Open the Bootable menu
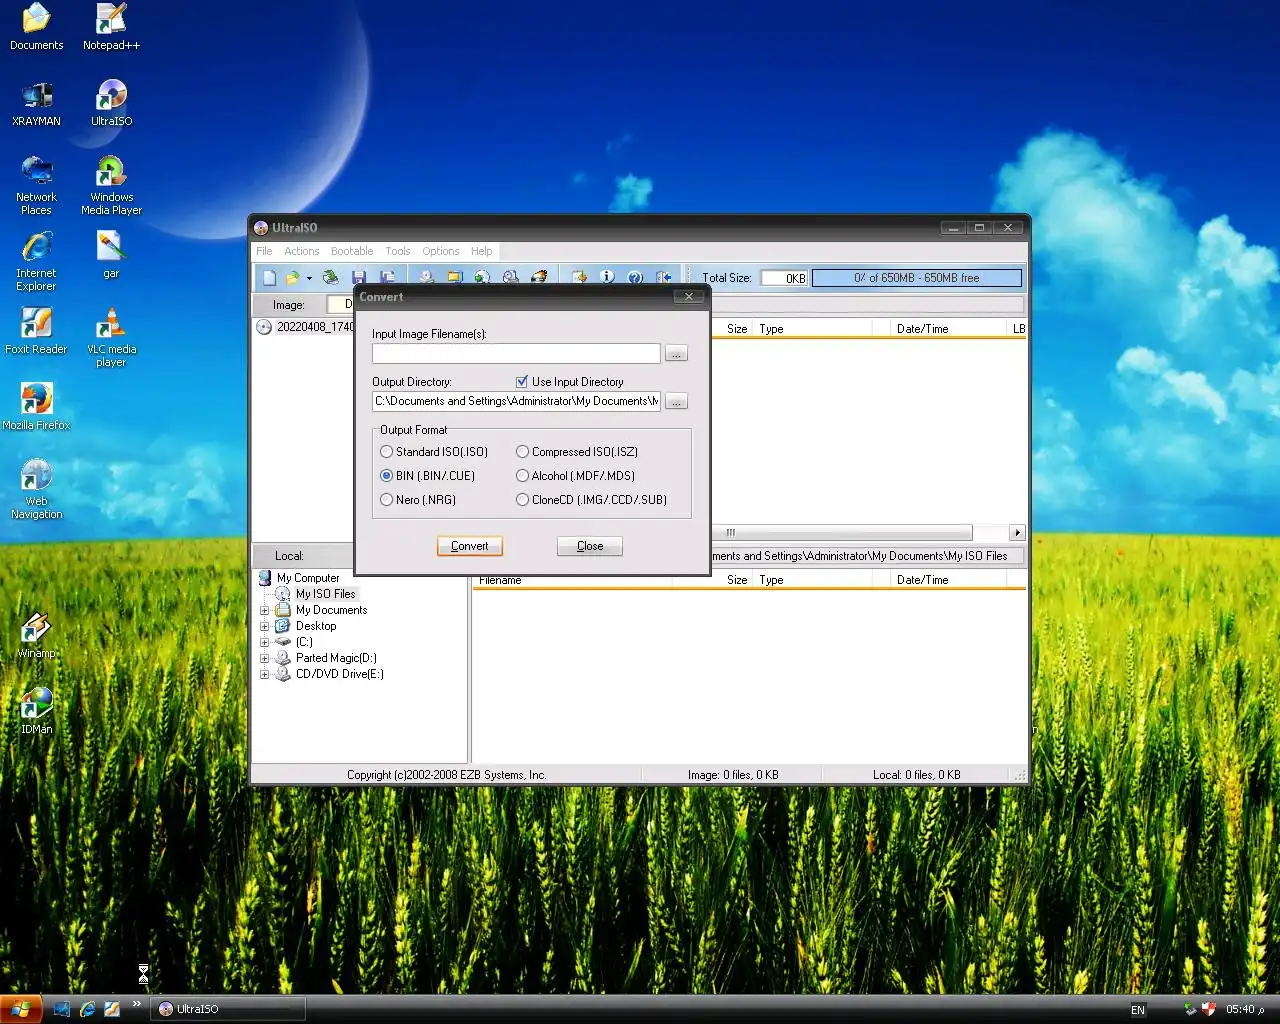 click(x=352, y=251)
